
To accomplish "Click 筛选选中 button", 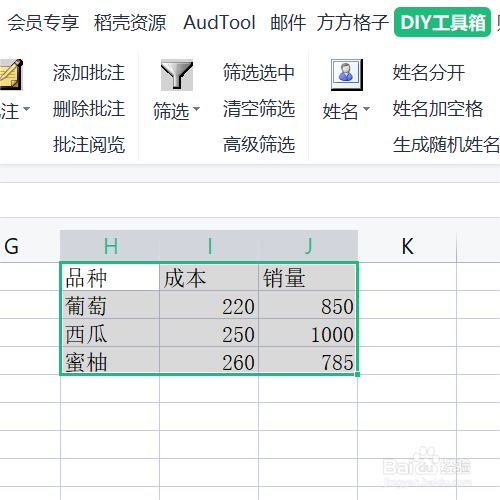I will pos(259,73).
